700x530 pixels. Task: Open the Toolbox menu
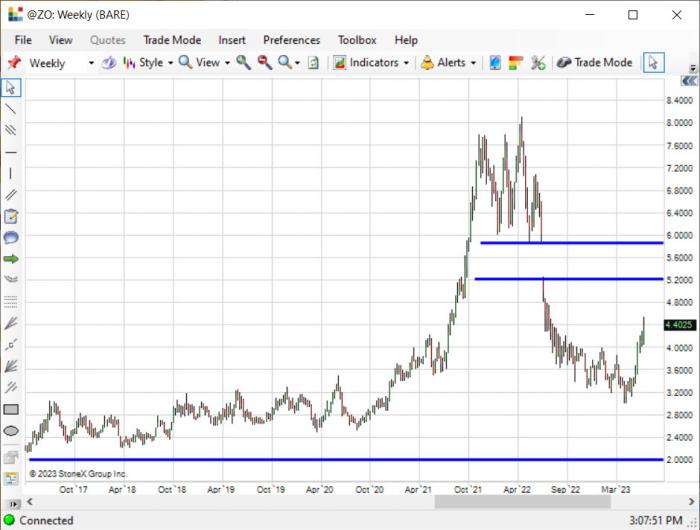[357, 40]
